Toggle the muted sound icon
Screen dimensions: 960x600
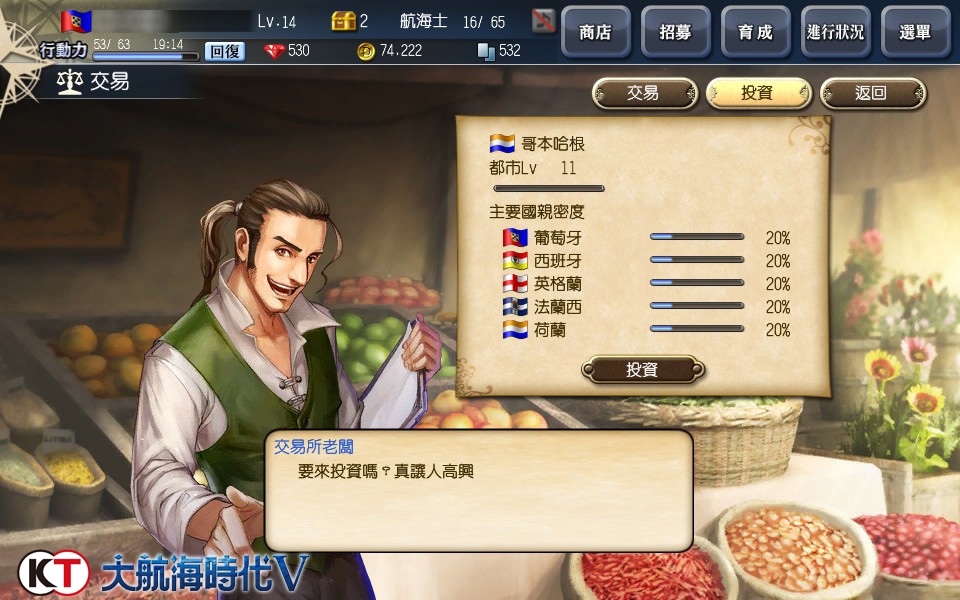pos(543,22)
